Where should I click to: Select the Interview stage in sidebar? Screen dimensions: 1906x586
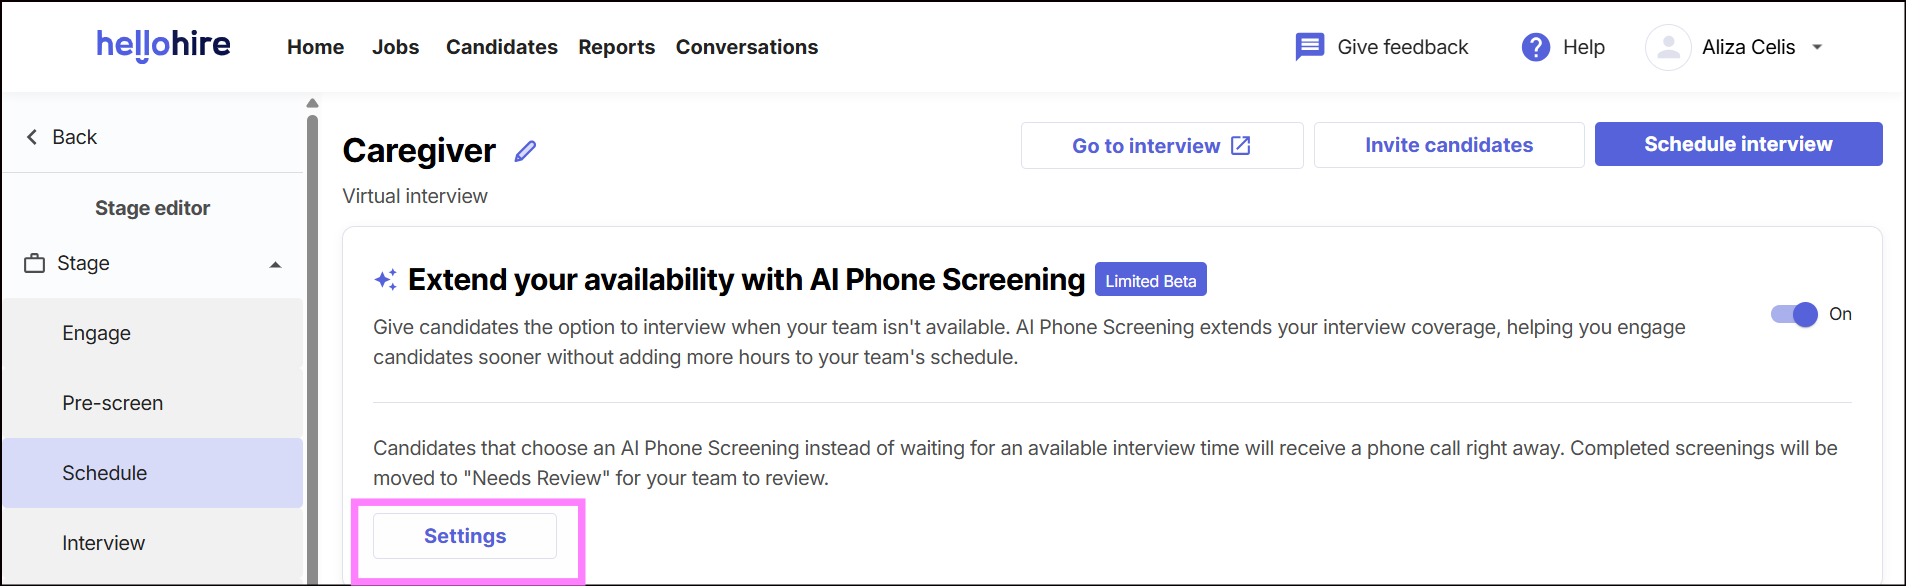tap(152, 543)
